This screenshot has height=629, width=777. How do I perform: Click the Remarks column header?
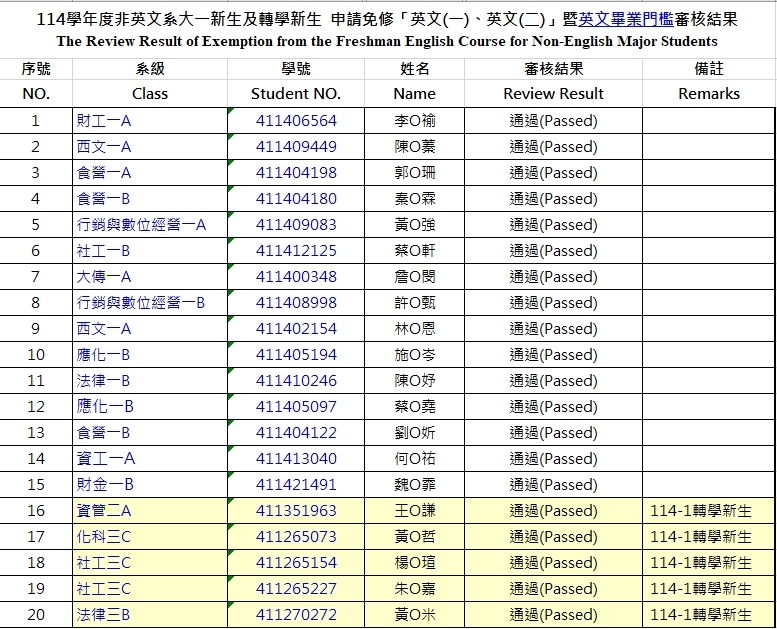pyautogui.click(x=708, y=93)
